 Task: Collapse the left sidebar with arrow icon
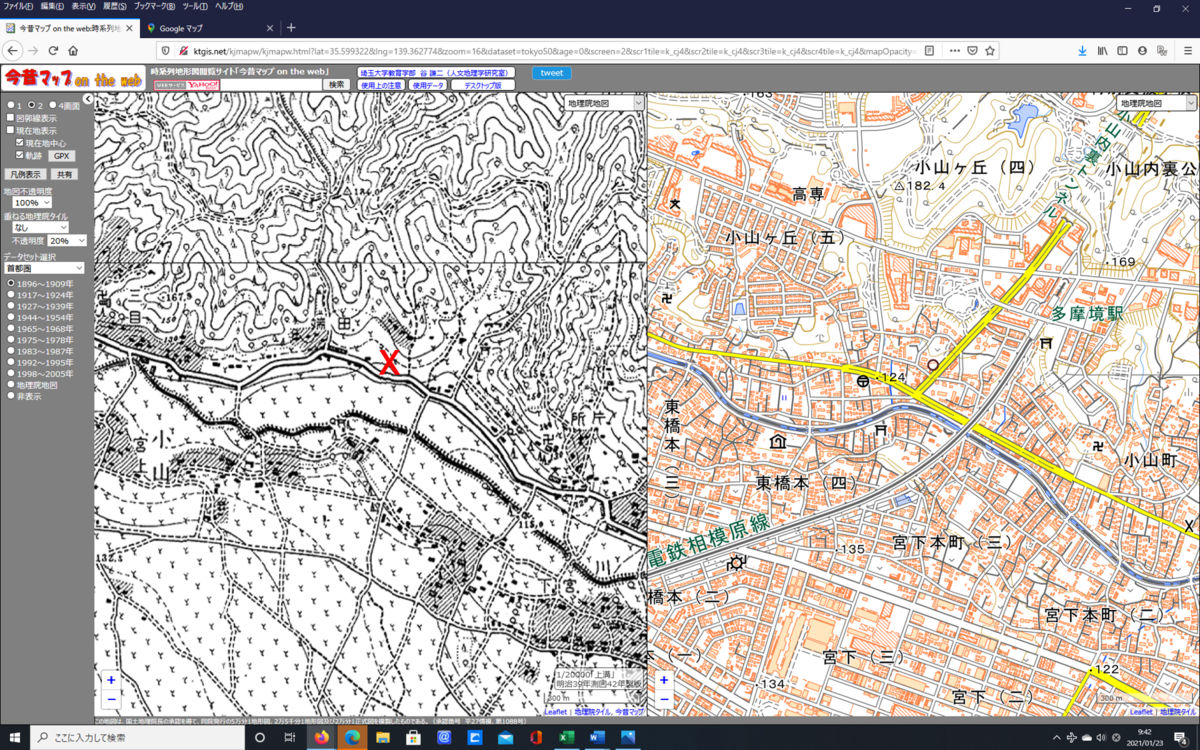click(x=89, y=99)
